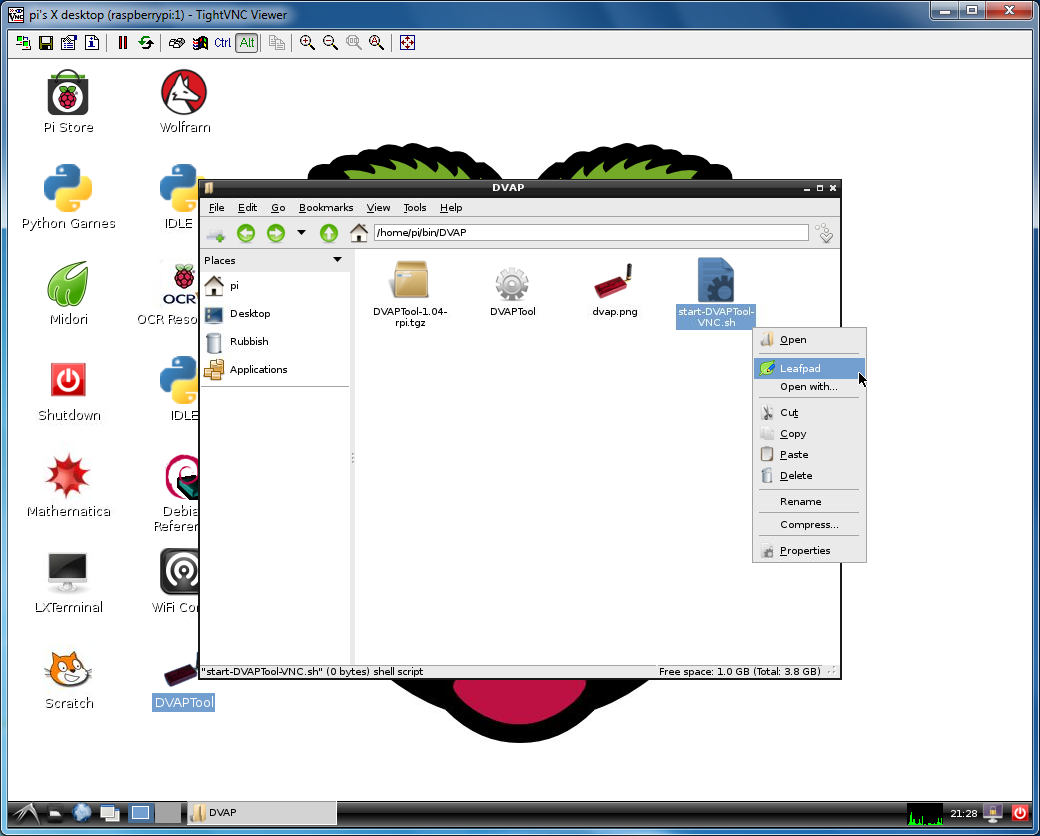Click the Midori browser desktop icon
The image size is (1040, 836).
point(68,293)
